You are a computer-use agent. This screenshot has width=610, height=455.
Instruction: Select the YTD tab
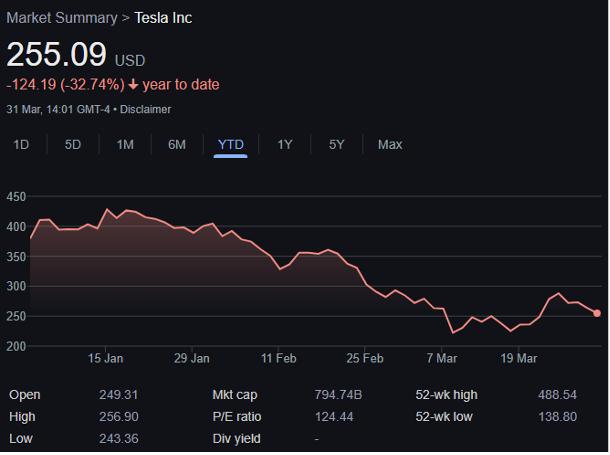tap(231, 145)
